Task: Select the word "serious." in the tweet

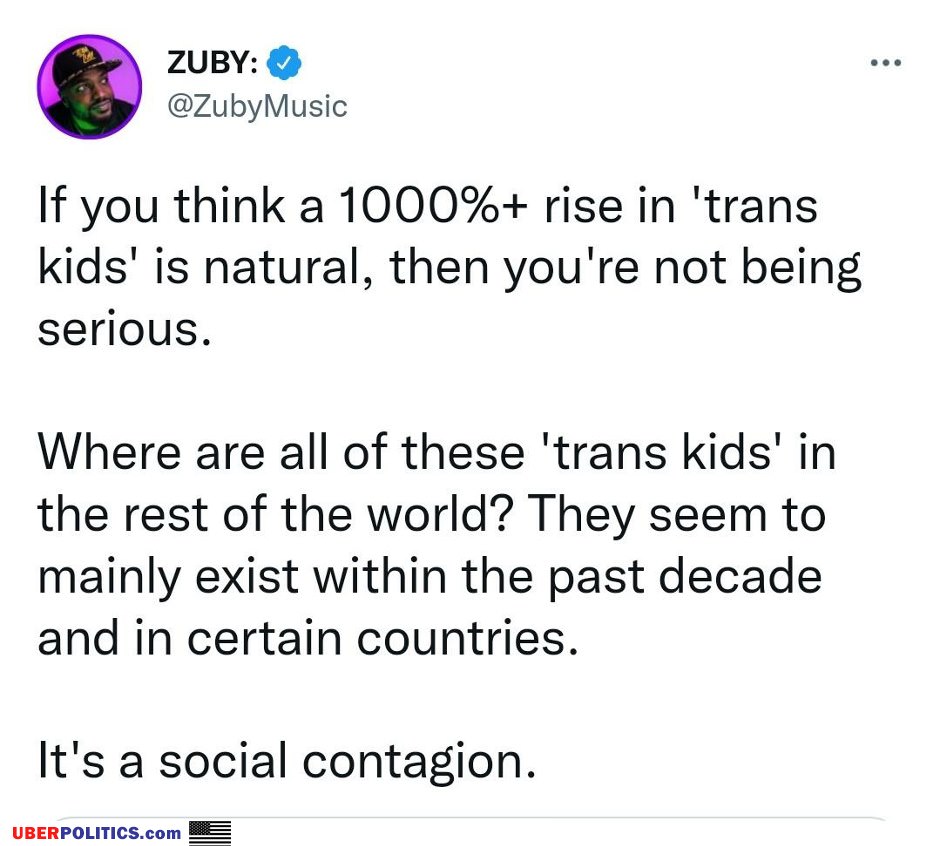Action: 125,329
